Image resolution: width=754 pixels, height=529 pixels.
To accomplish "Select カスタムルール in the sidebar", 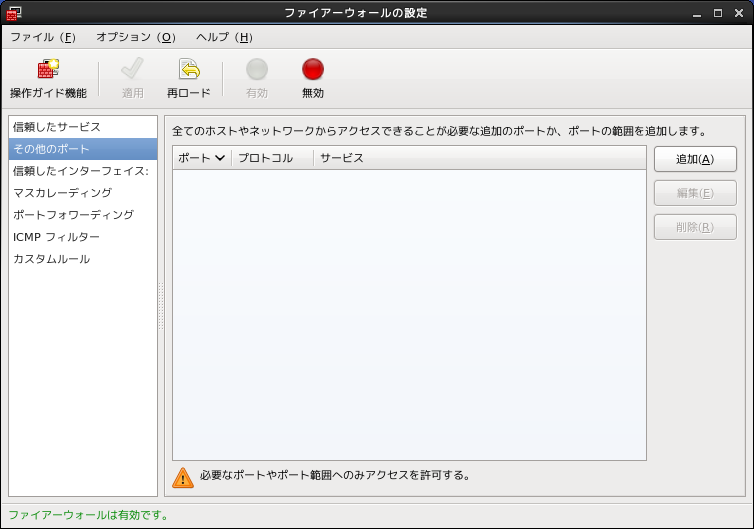I will pos(83,259).
